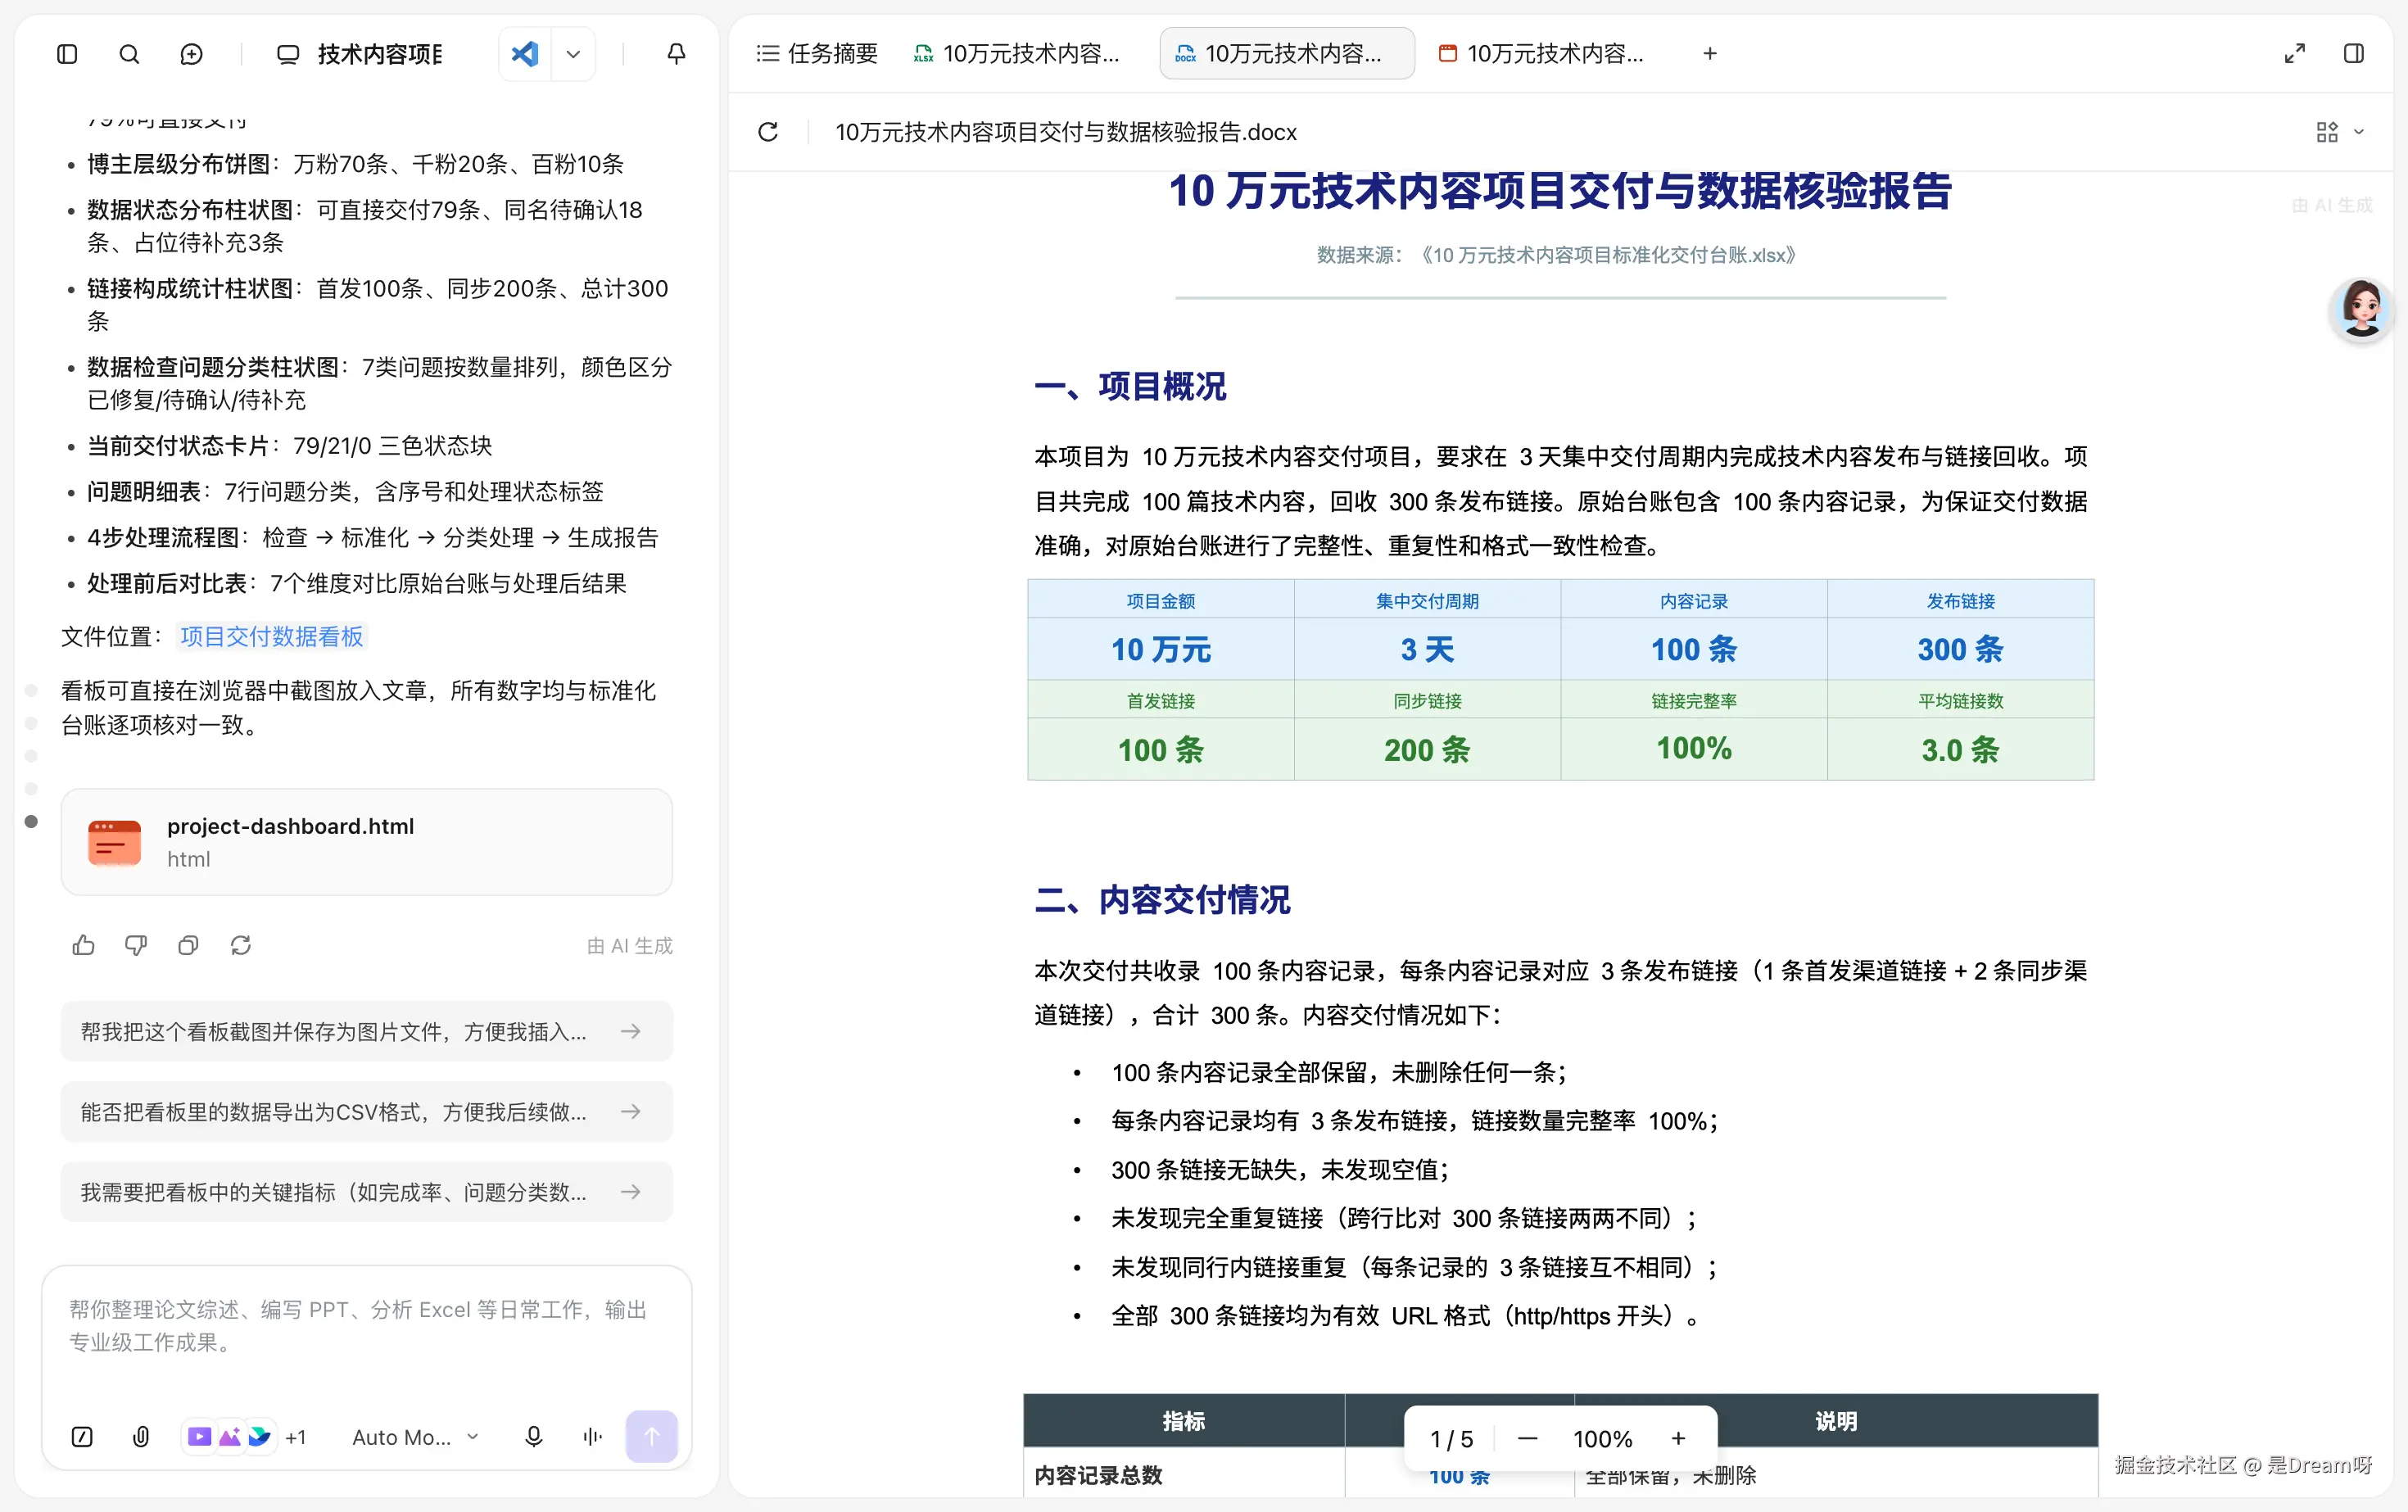Click the 3 天 value cell
The image size is (2408, 1512).
pyautogui.click(x=1427, y=650)
